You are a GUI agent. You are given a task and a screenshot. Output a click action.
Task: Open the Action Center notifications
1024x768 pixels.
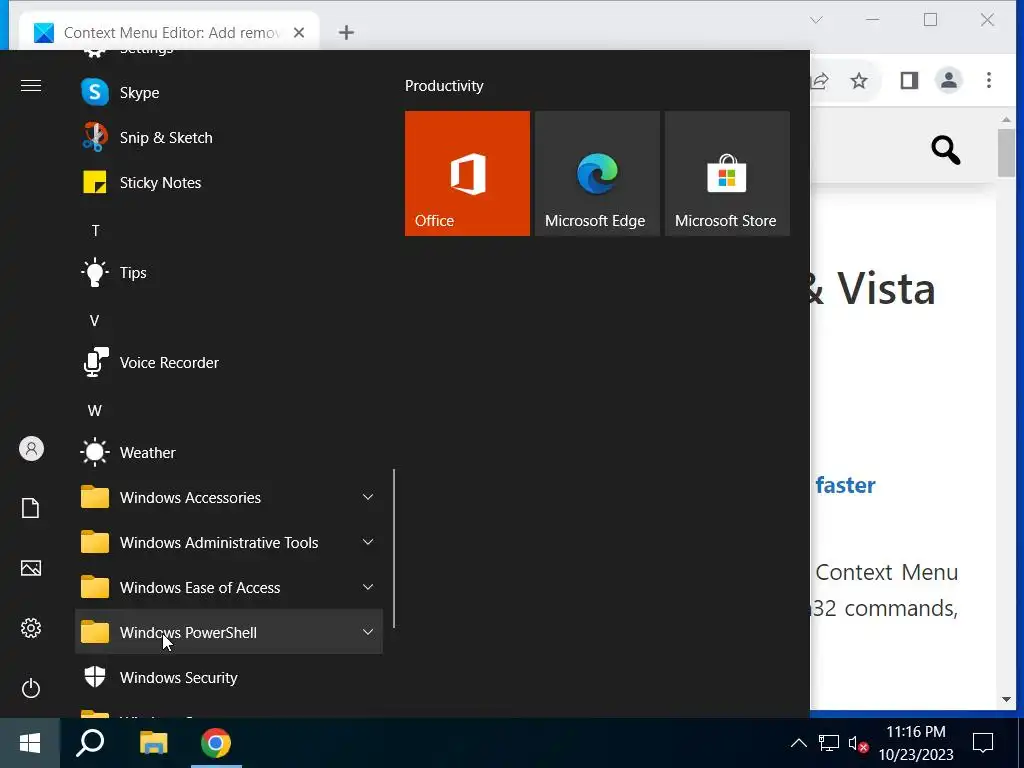983,743
